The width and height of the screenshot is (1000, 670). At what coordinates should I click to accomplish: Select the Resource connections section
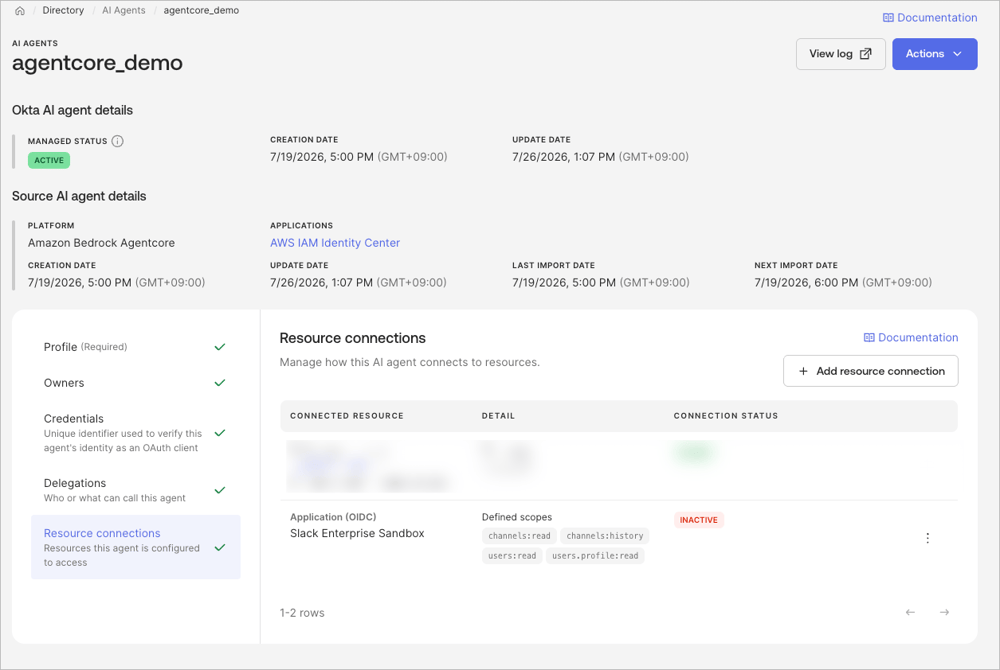(135, 547)
